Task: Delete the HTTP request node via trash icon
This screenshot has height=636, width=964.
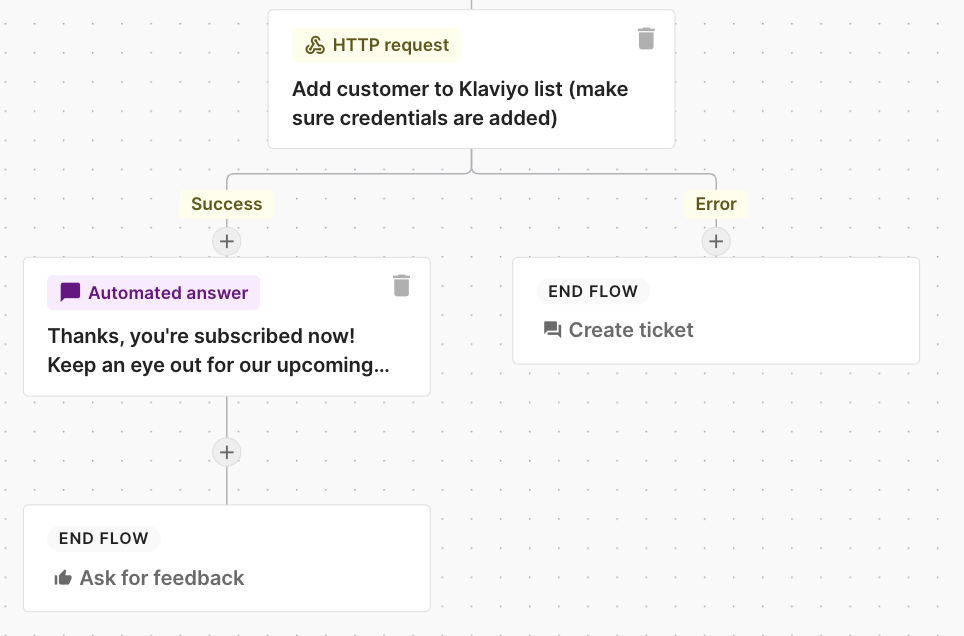Action: click(646, 37)
